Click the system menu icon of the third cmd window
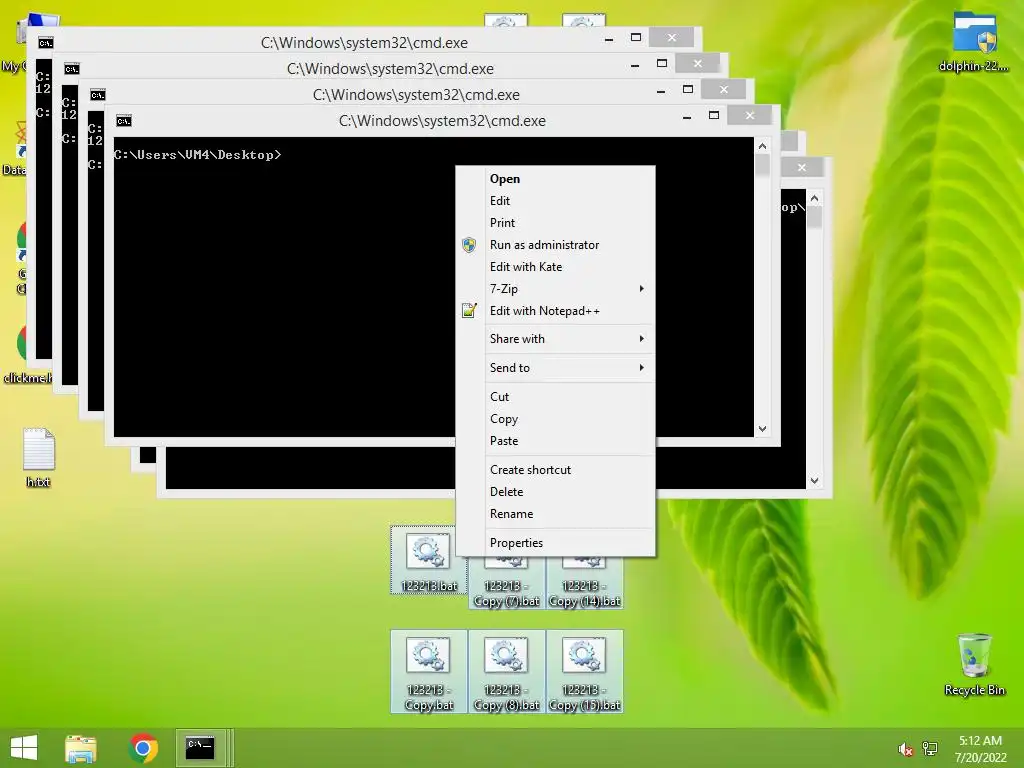Image resolution: width=1024 pixels, height=768 pixels. (x=97, y=95)
